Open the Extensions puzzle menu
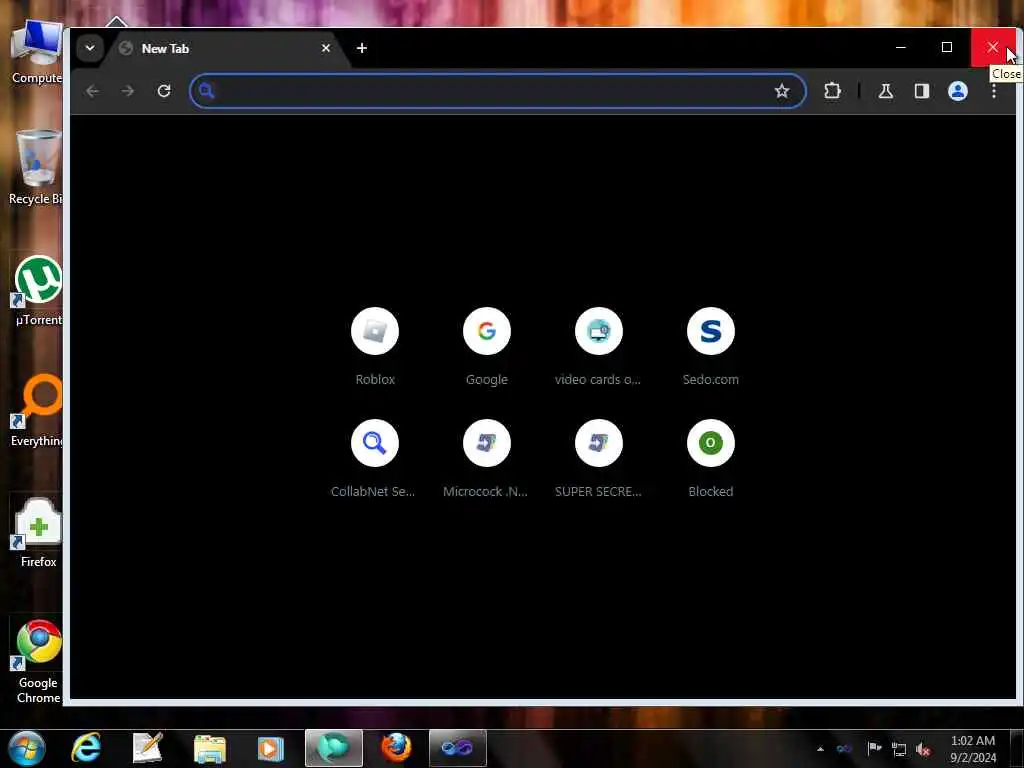Screen dimensions: 1024x768 (832, 91)
